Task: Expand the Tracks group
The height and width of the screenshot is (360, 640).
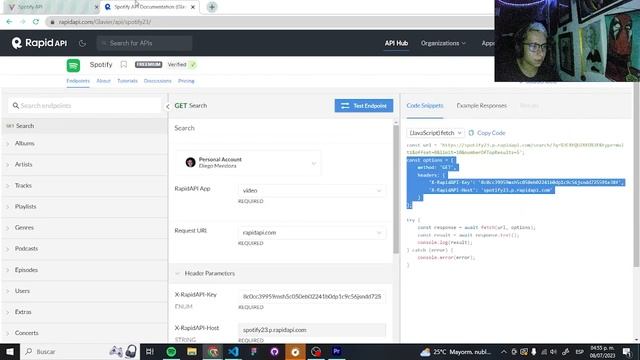Action: (x=84, y=185)
